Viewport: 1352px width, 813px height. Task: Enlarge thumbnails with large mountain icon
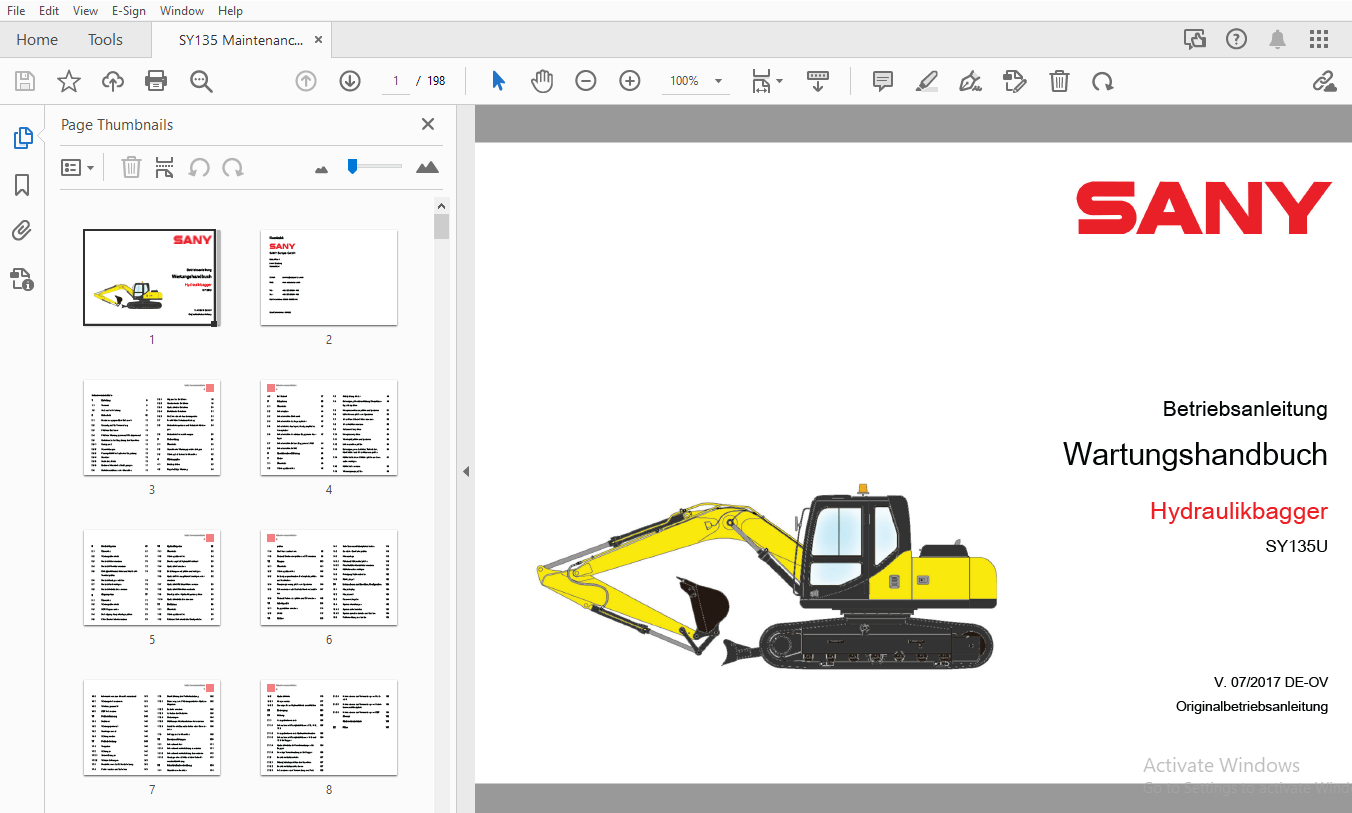[x=427, y=167]
